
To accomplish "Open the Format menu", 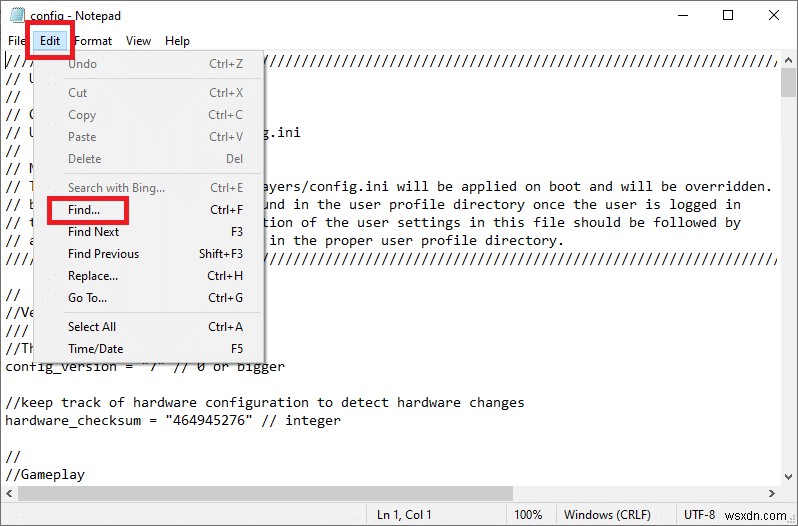I will [93, 41].
